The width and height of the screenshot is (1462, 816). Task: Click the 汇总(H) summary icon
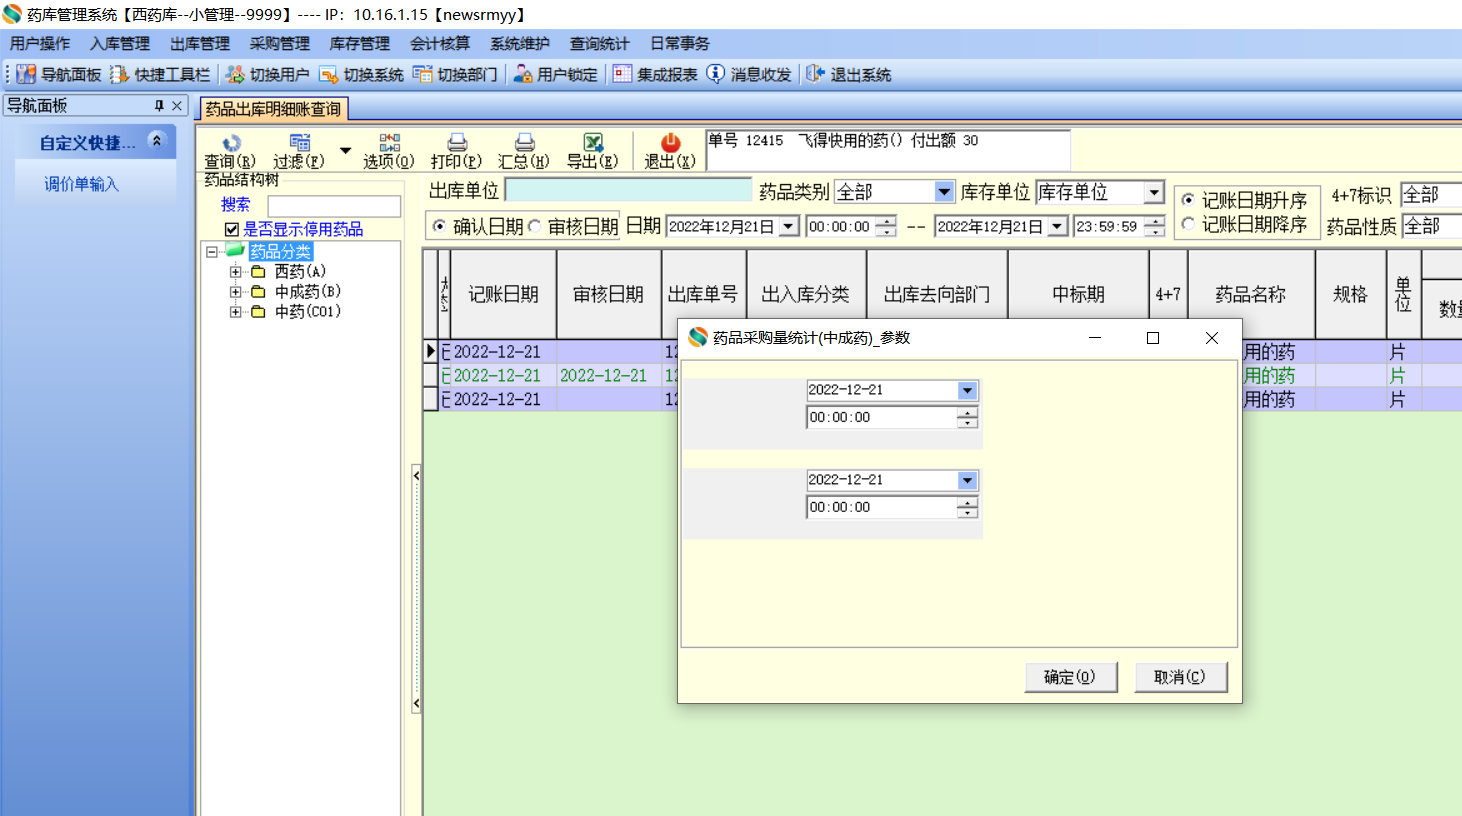coord(524,151)
